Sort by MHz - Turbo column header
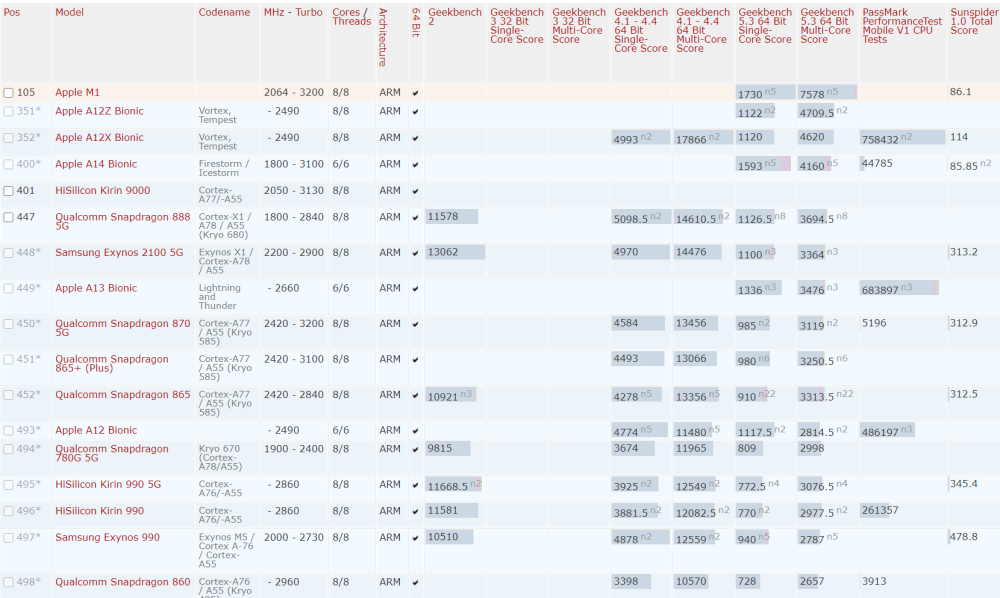This screenshot has width=1000, height=598. pos(293,12)
